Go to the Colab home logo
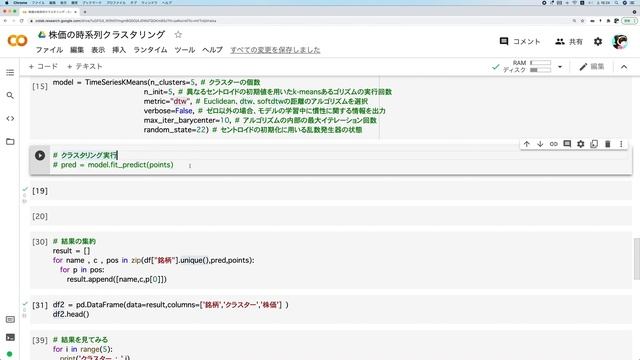 [18, 40]
